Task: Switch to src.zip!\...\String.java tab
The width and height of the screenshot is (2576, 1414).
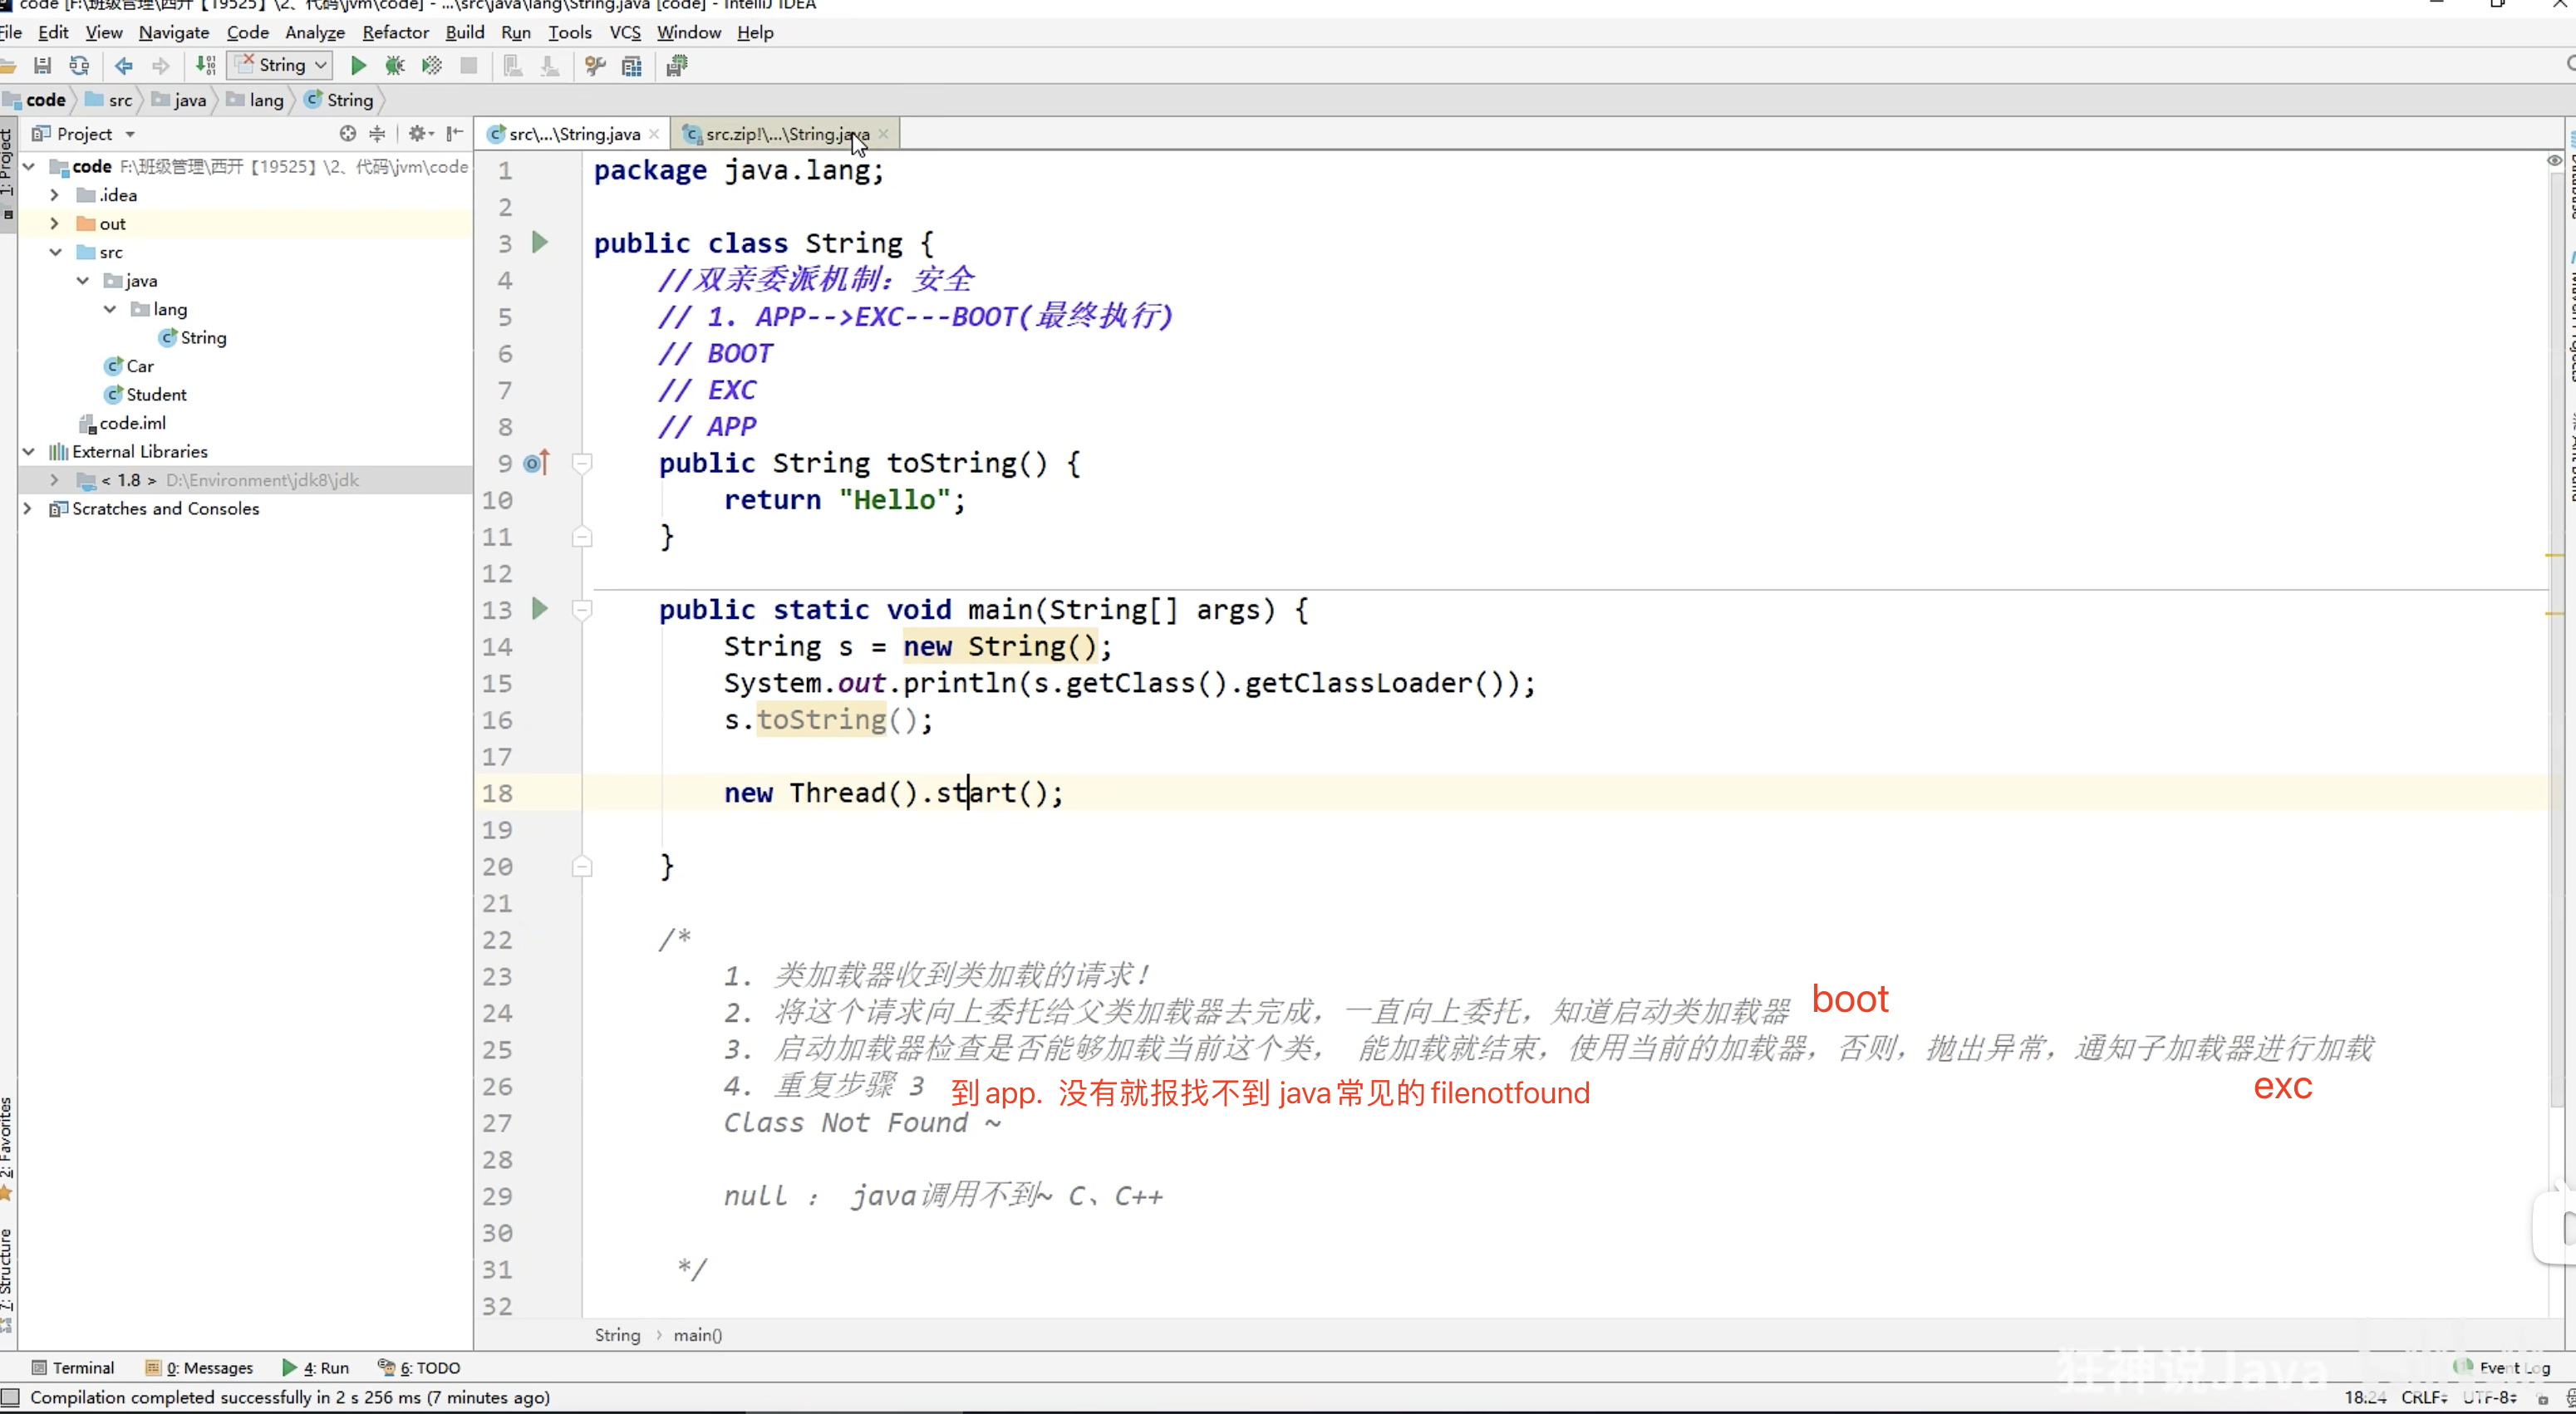Action: tap(786, 134)
